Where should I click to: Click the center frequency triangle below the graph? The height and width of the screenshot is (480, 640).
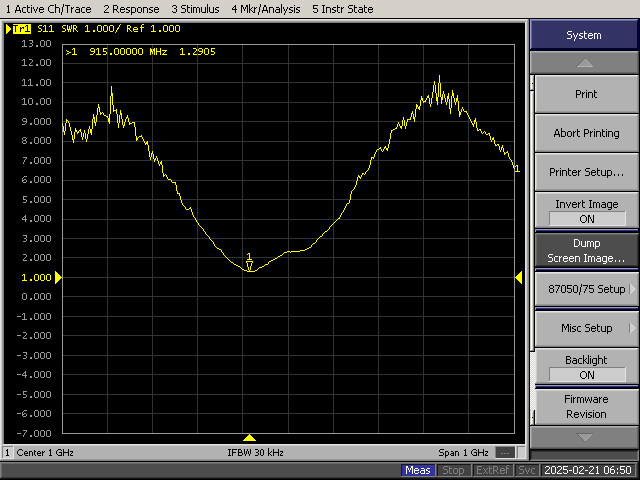250,438
